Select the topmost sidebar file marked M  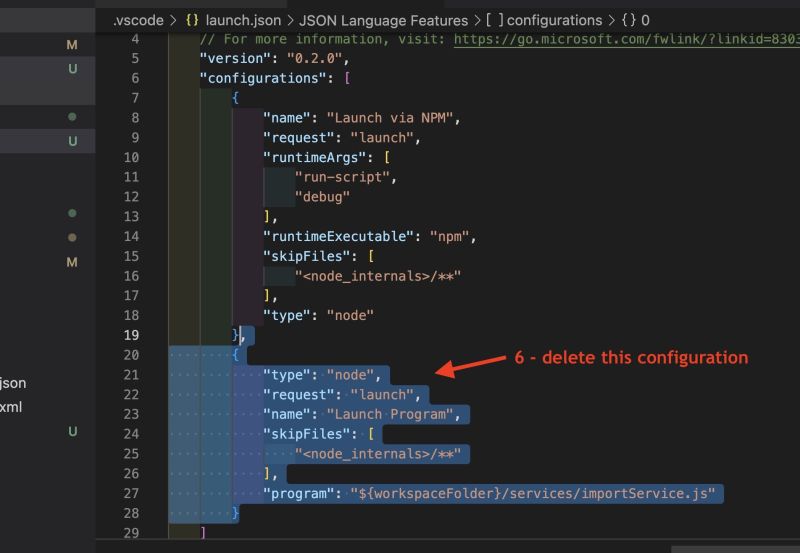coord(47,45)
